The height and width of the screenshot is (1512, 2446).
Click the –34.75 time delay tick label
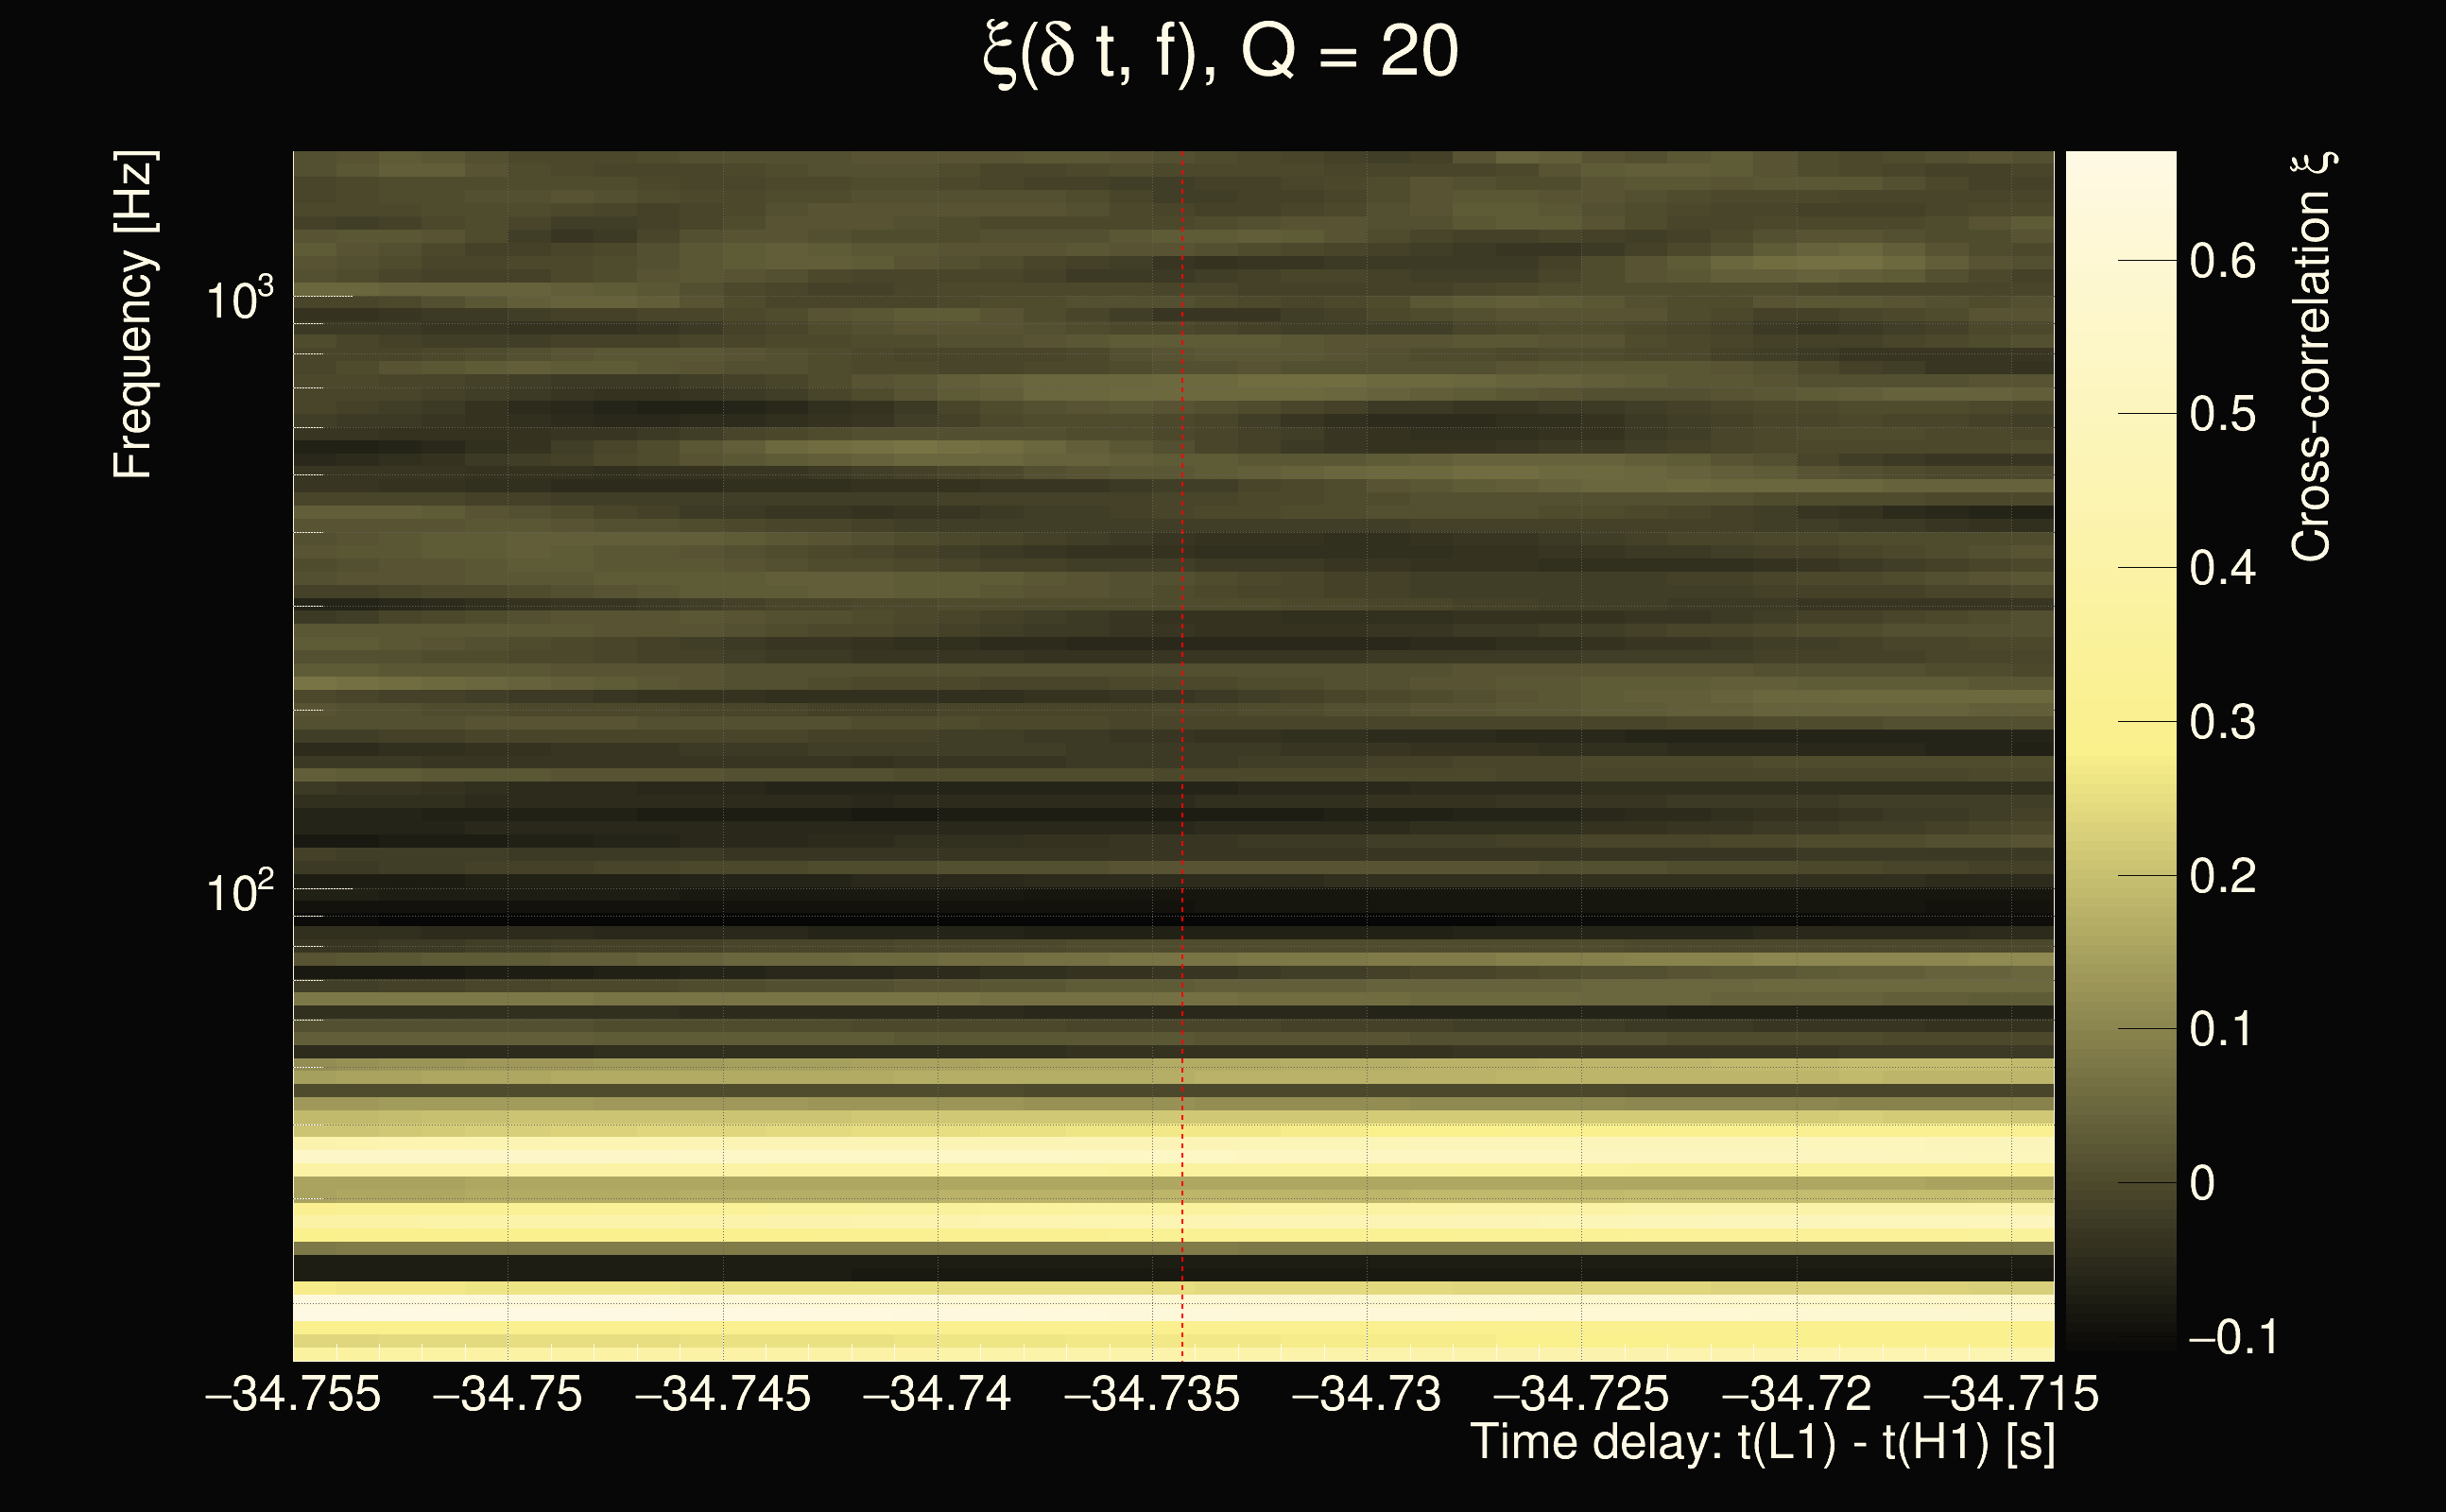point(507,1394)
